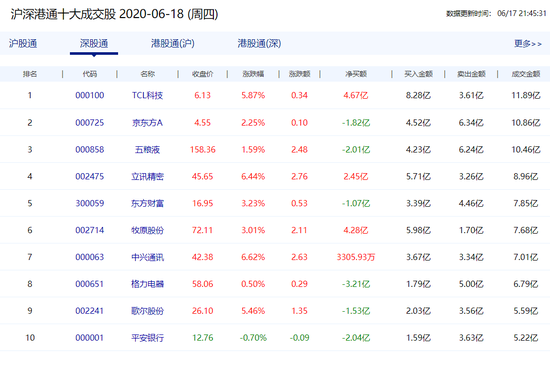The height and width of the screenshot is (366, 550).
Task: Open the 港股通(深) tab
Action: pos(259,44)
